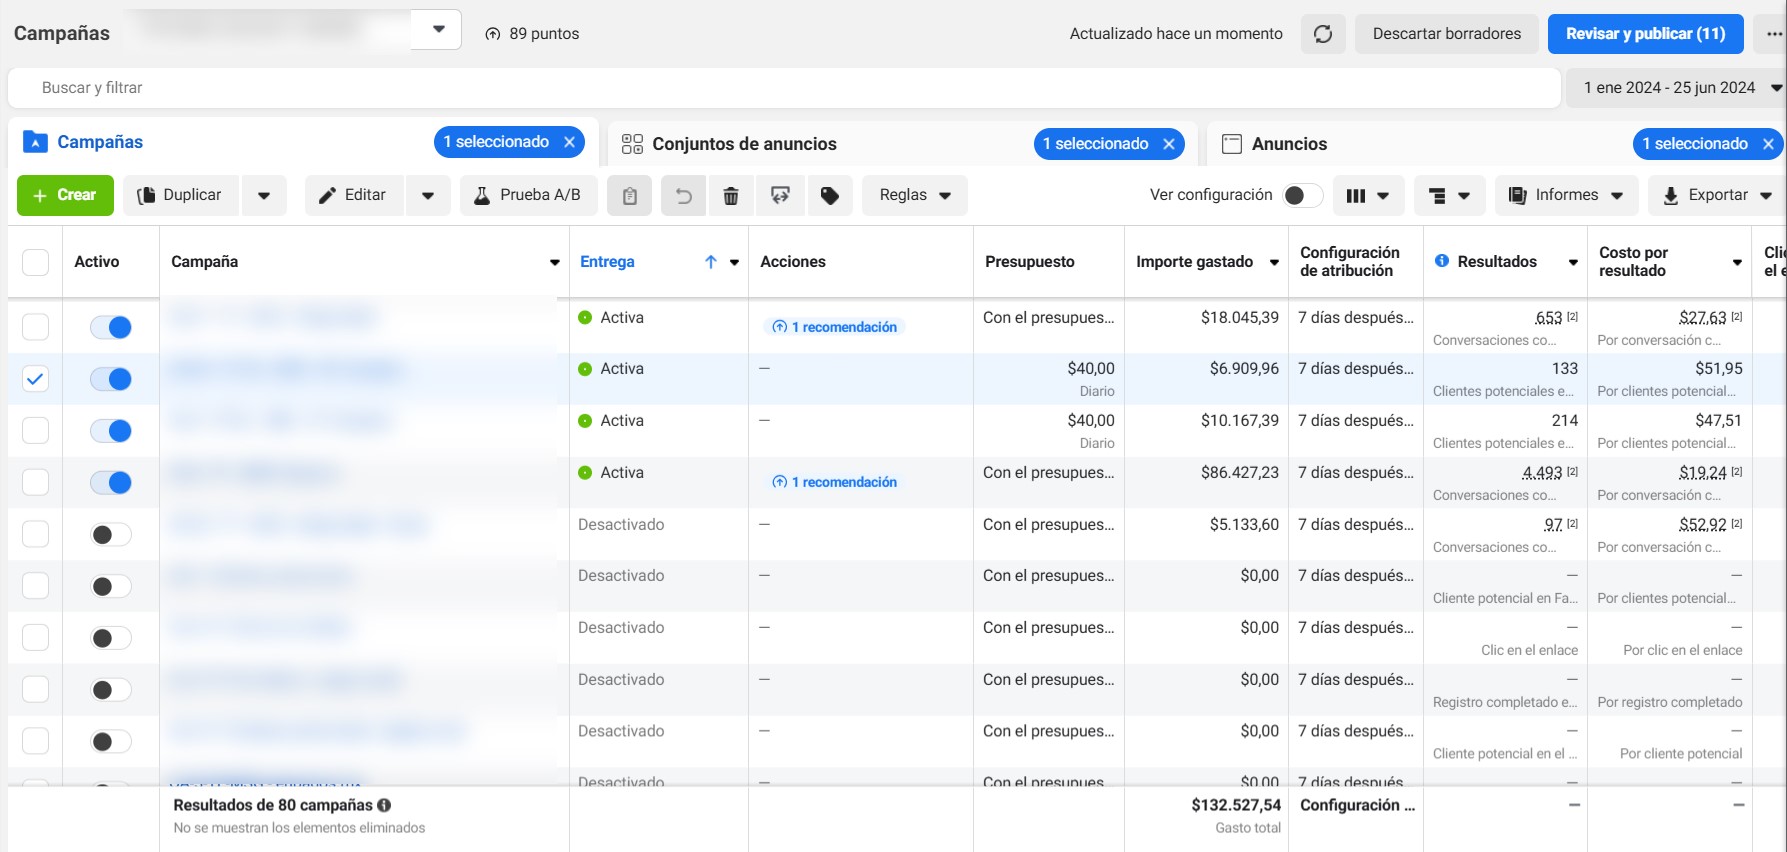Click the refresh data icon
This screenshot has width=1787, height=852.
(1322, 34)
